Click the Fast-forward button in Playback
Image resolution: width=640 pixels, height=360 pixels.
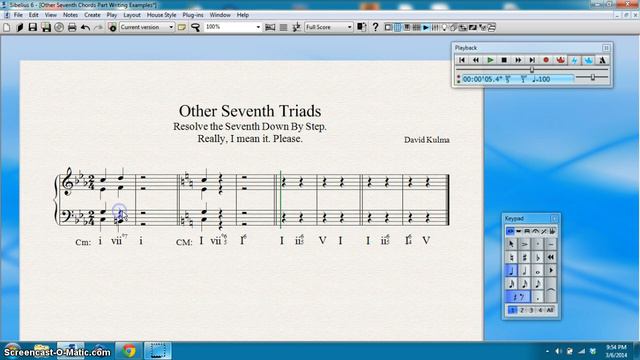pos(518,60)
